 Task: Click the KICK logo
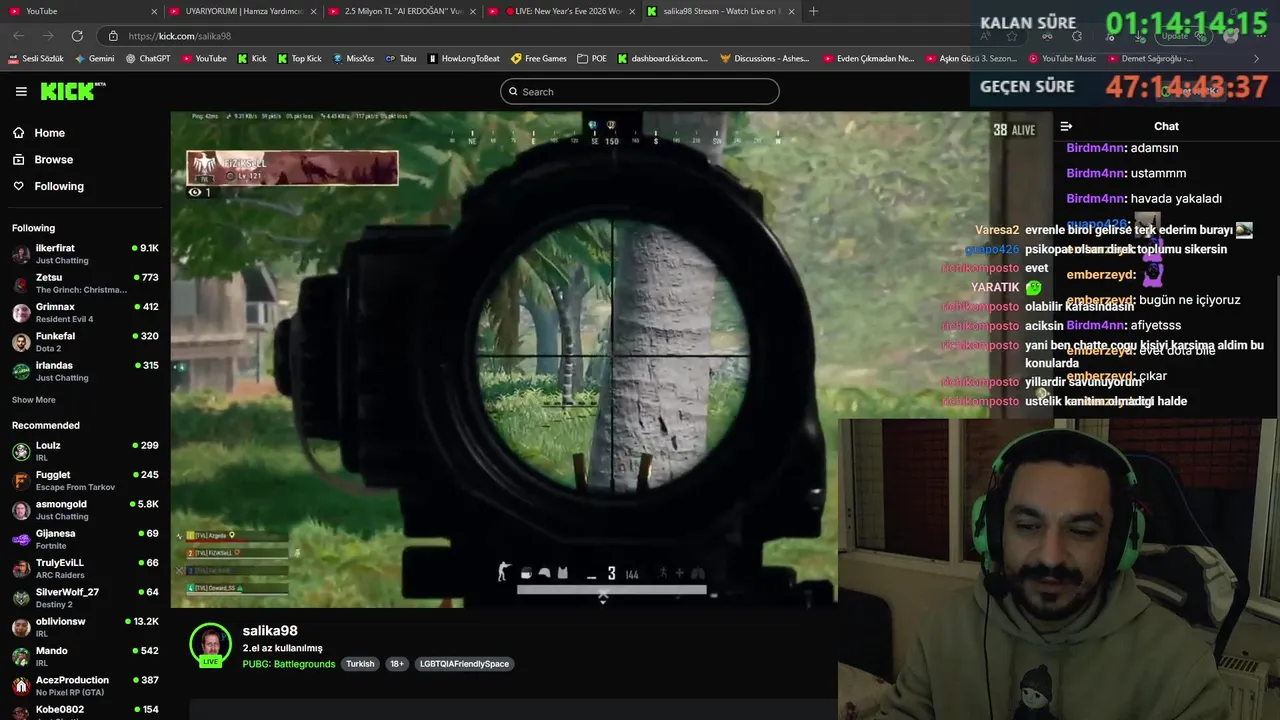[x=72, y=91]
